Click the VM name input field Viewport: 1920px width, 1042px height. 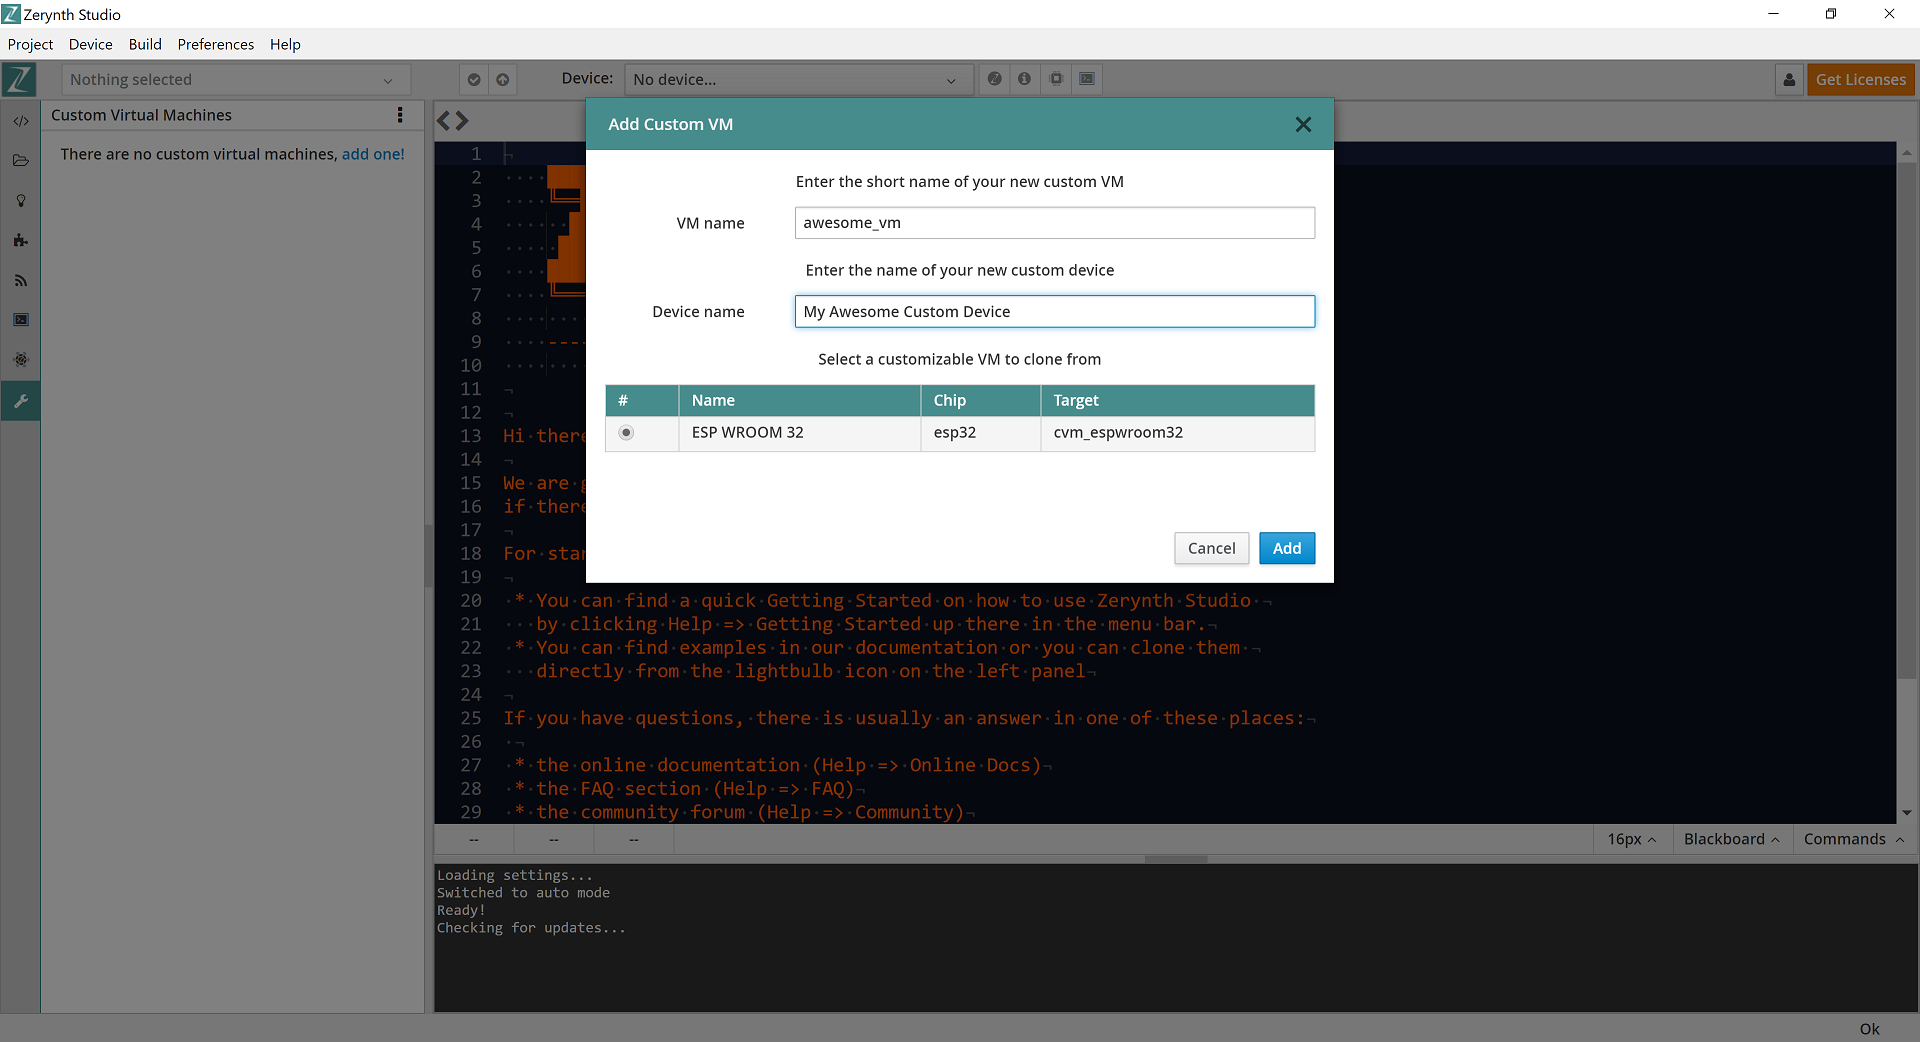[1054, 223]
